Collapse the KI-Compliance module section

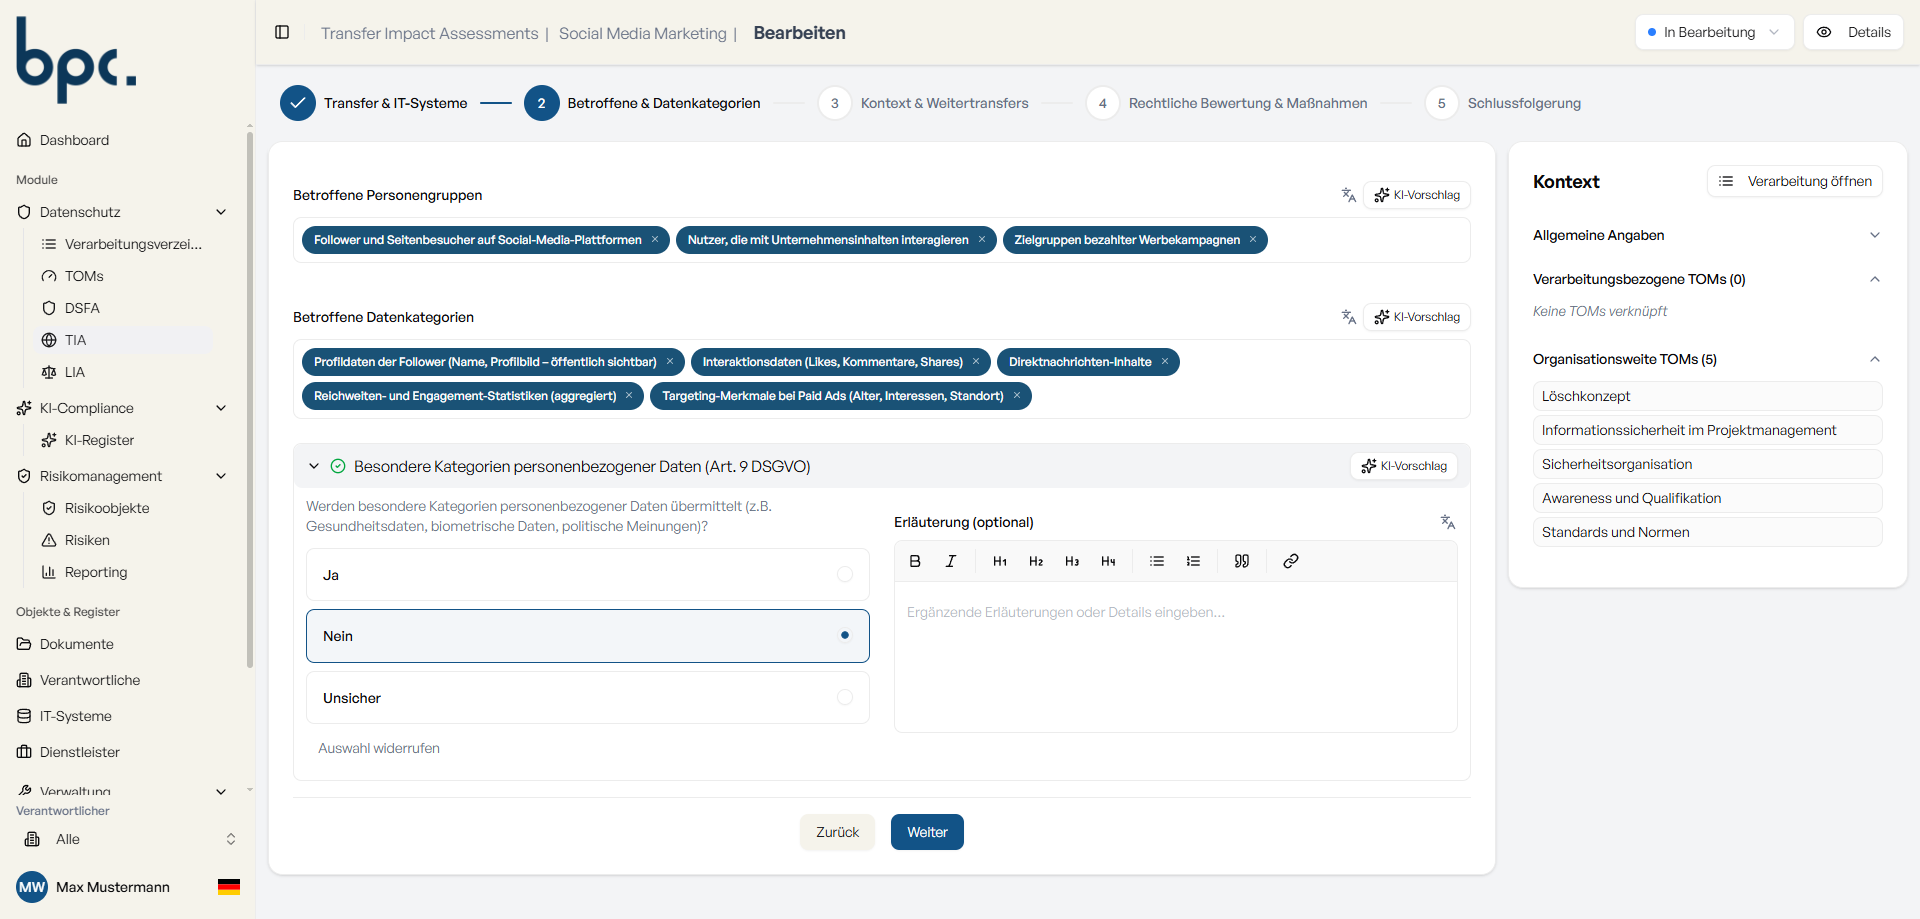[221, 408]
